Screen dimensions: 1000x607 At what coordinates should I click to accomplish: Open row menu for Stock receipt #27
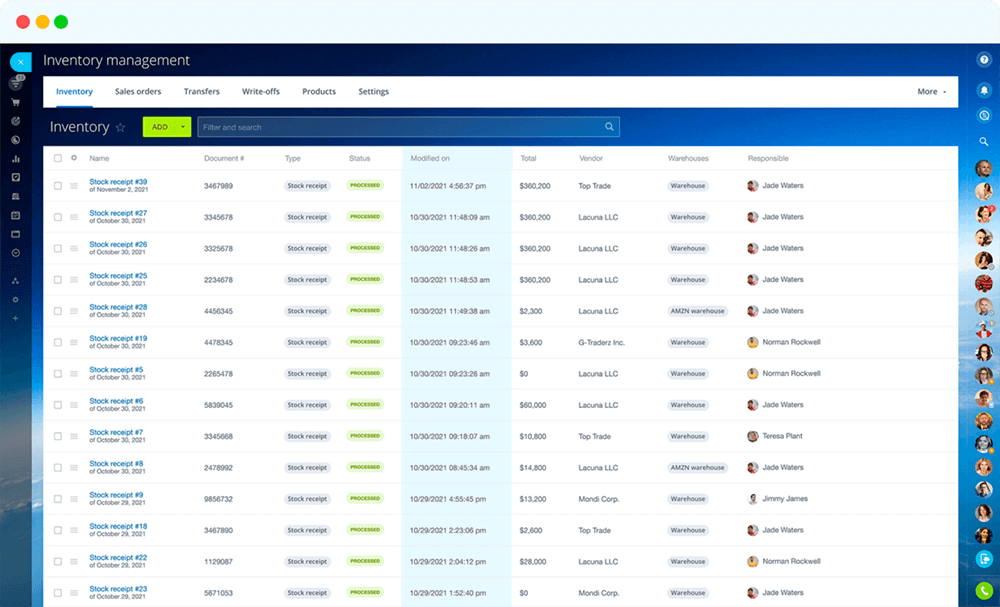(x=74, y=217)
